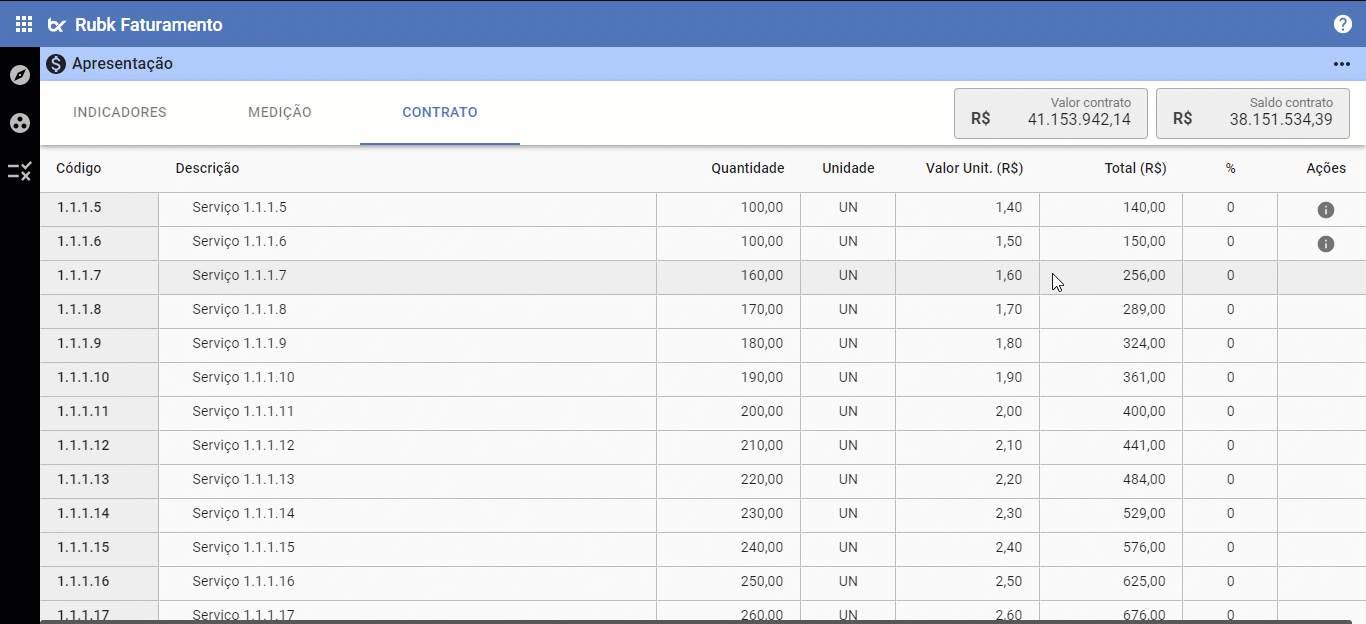The image size is (1366, 624).
Task: Click the horizontal scrollbar at the bottom
Action: click(x=700, y=621)
